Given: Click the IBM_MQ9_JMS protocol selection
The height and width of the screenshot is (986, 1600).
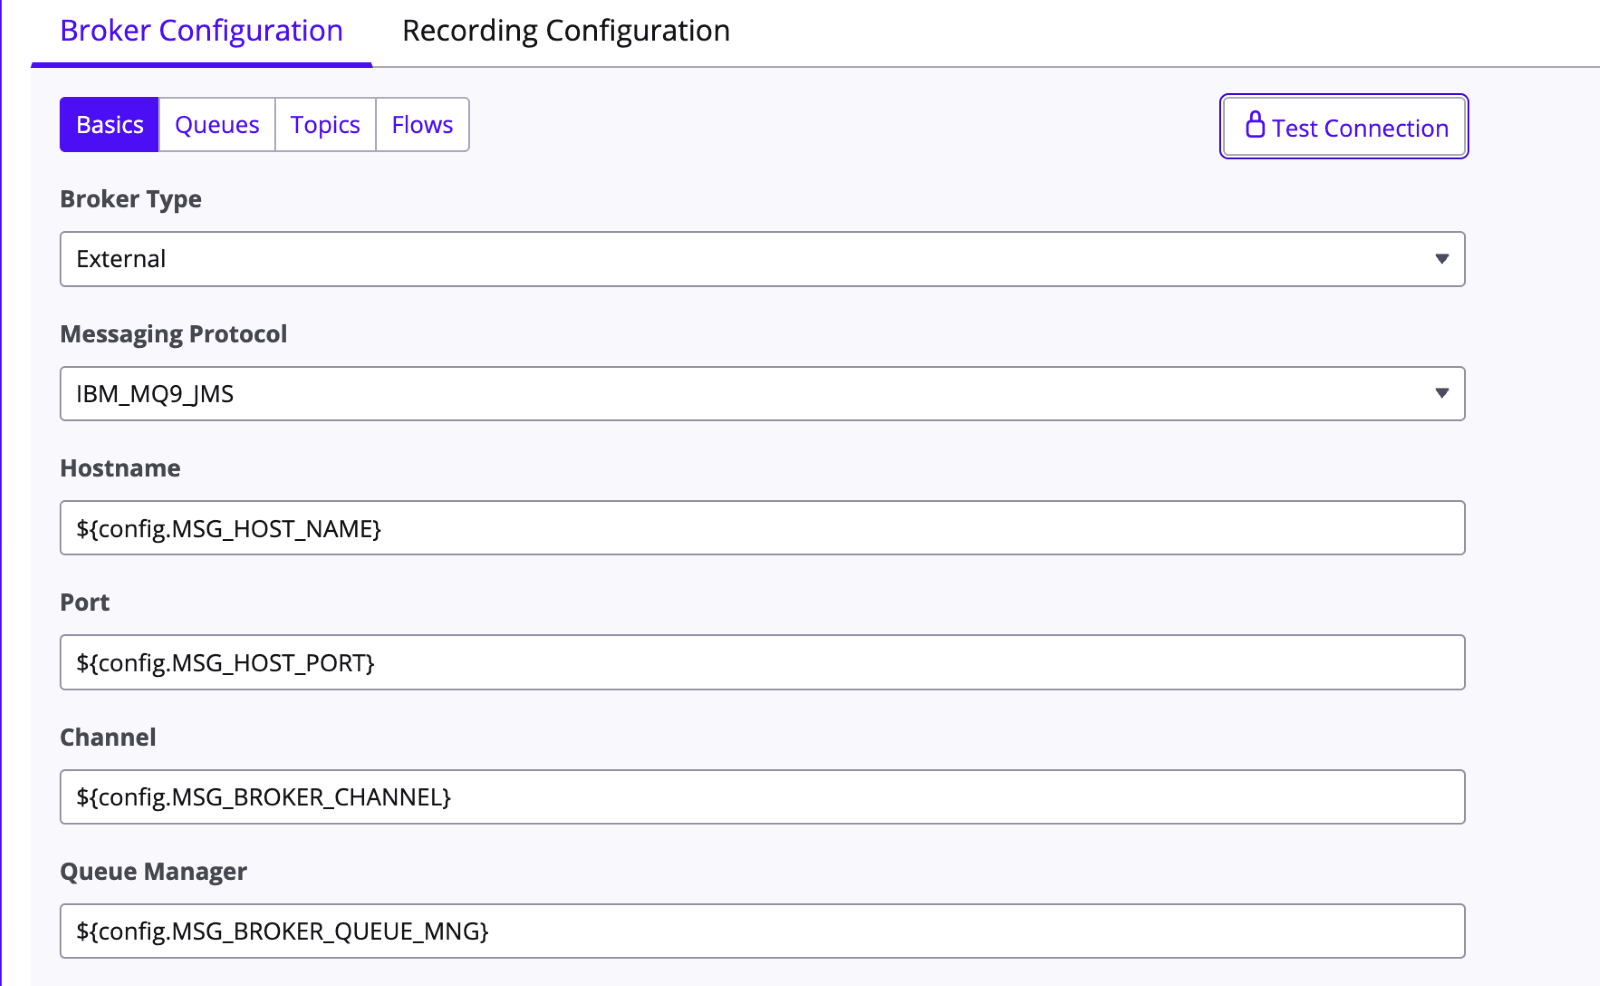Looking at the screenshot, I should 155,394.
